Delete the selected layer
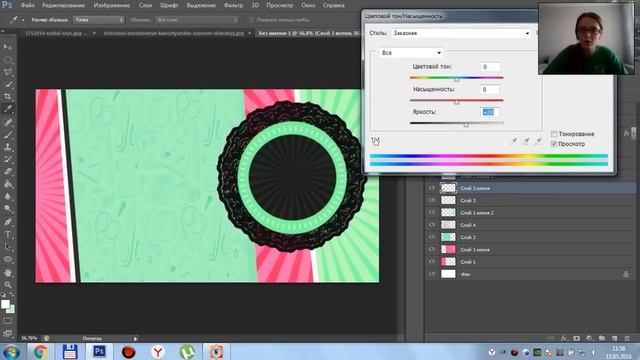This screenshot has height=360, width=640. pyautogui.click(x=627, y=338)
